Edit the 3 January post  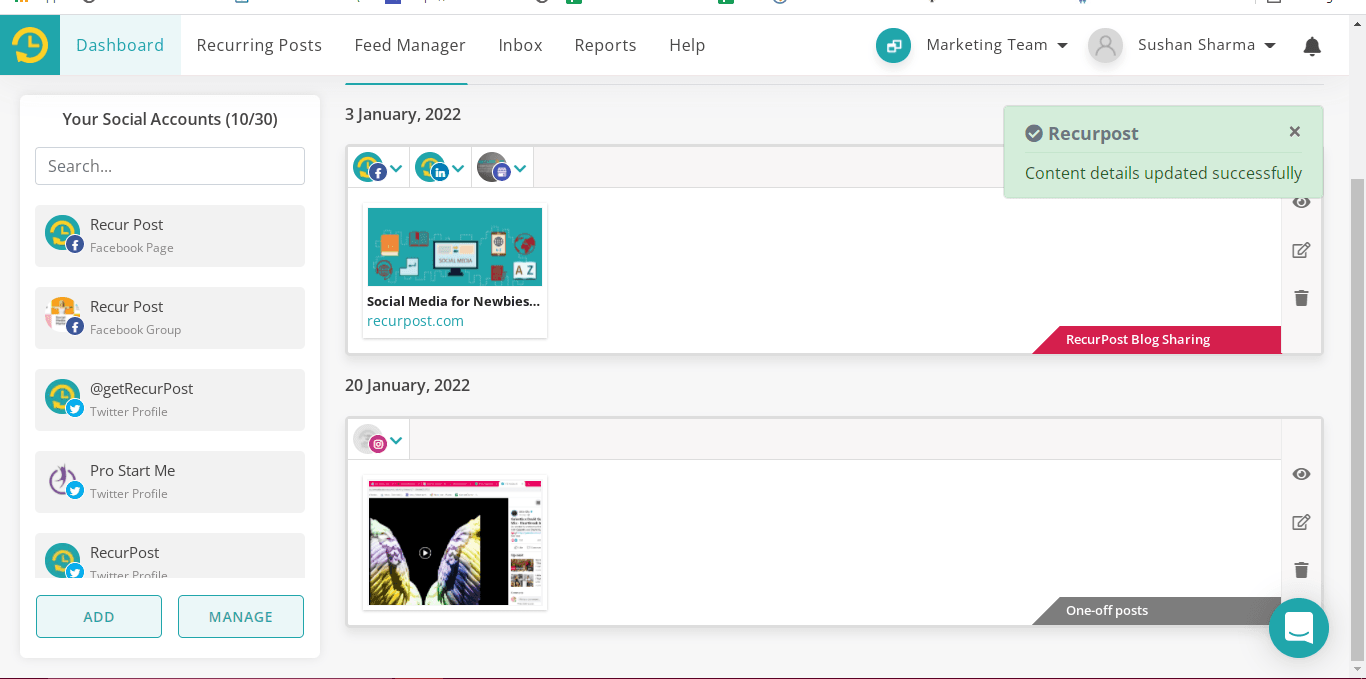coord(1301,250)
